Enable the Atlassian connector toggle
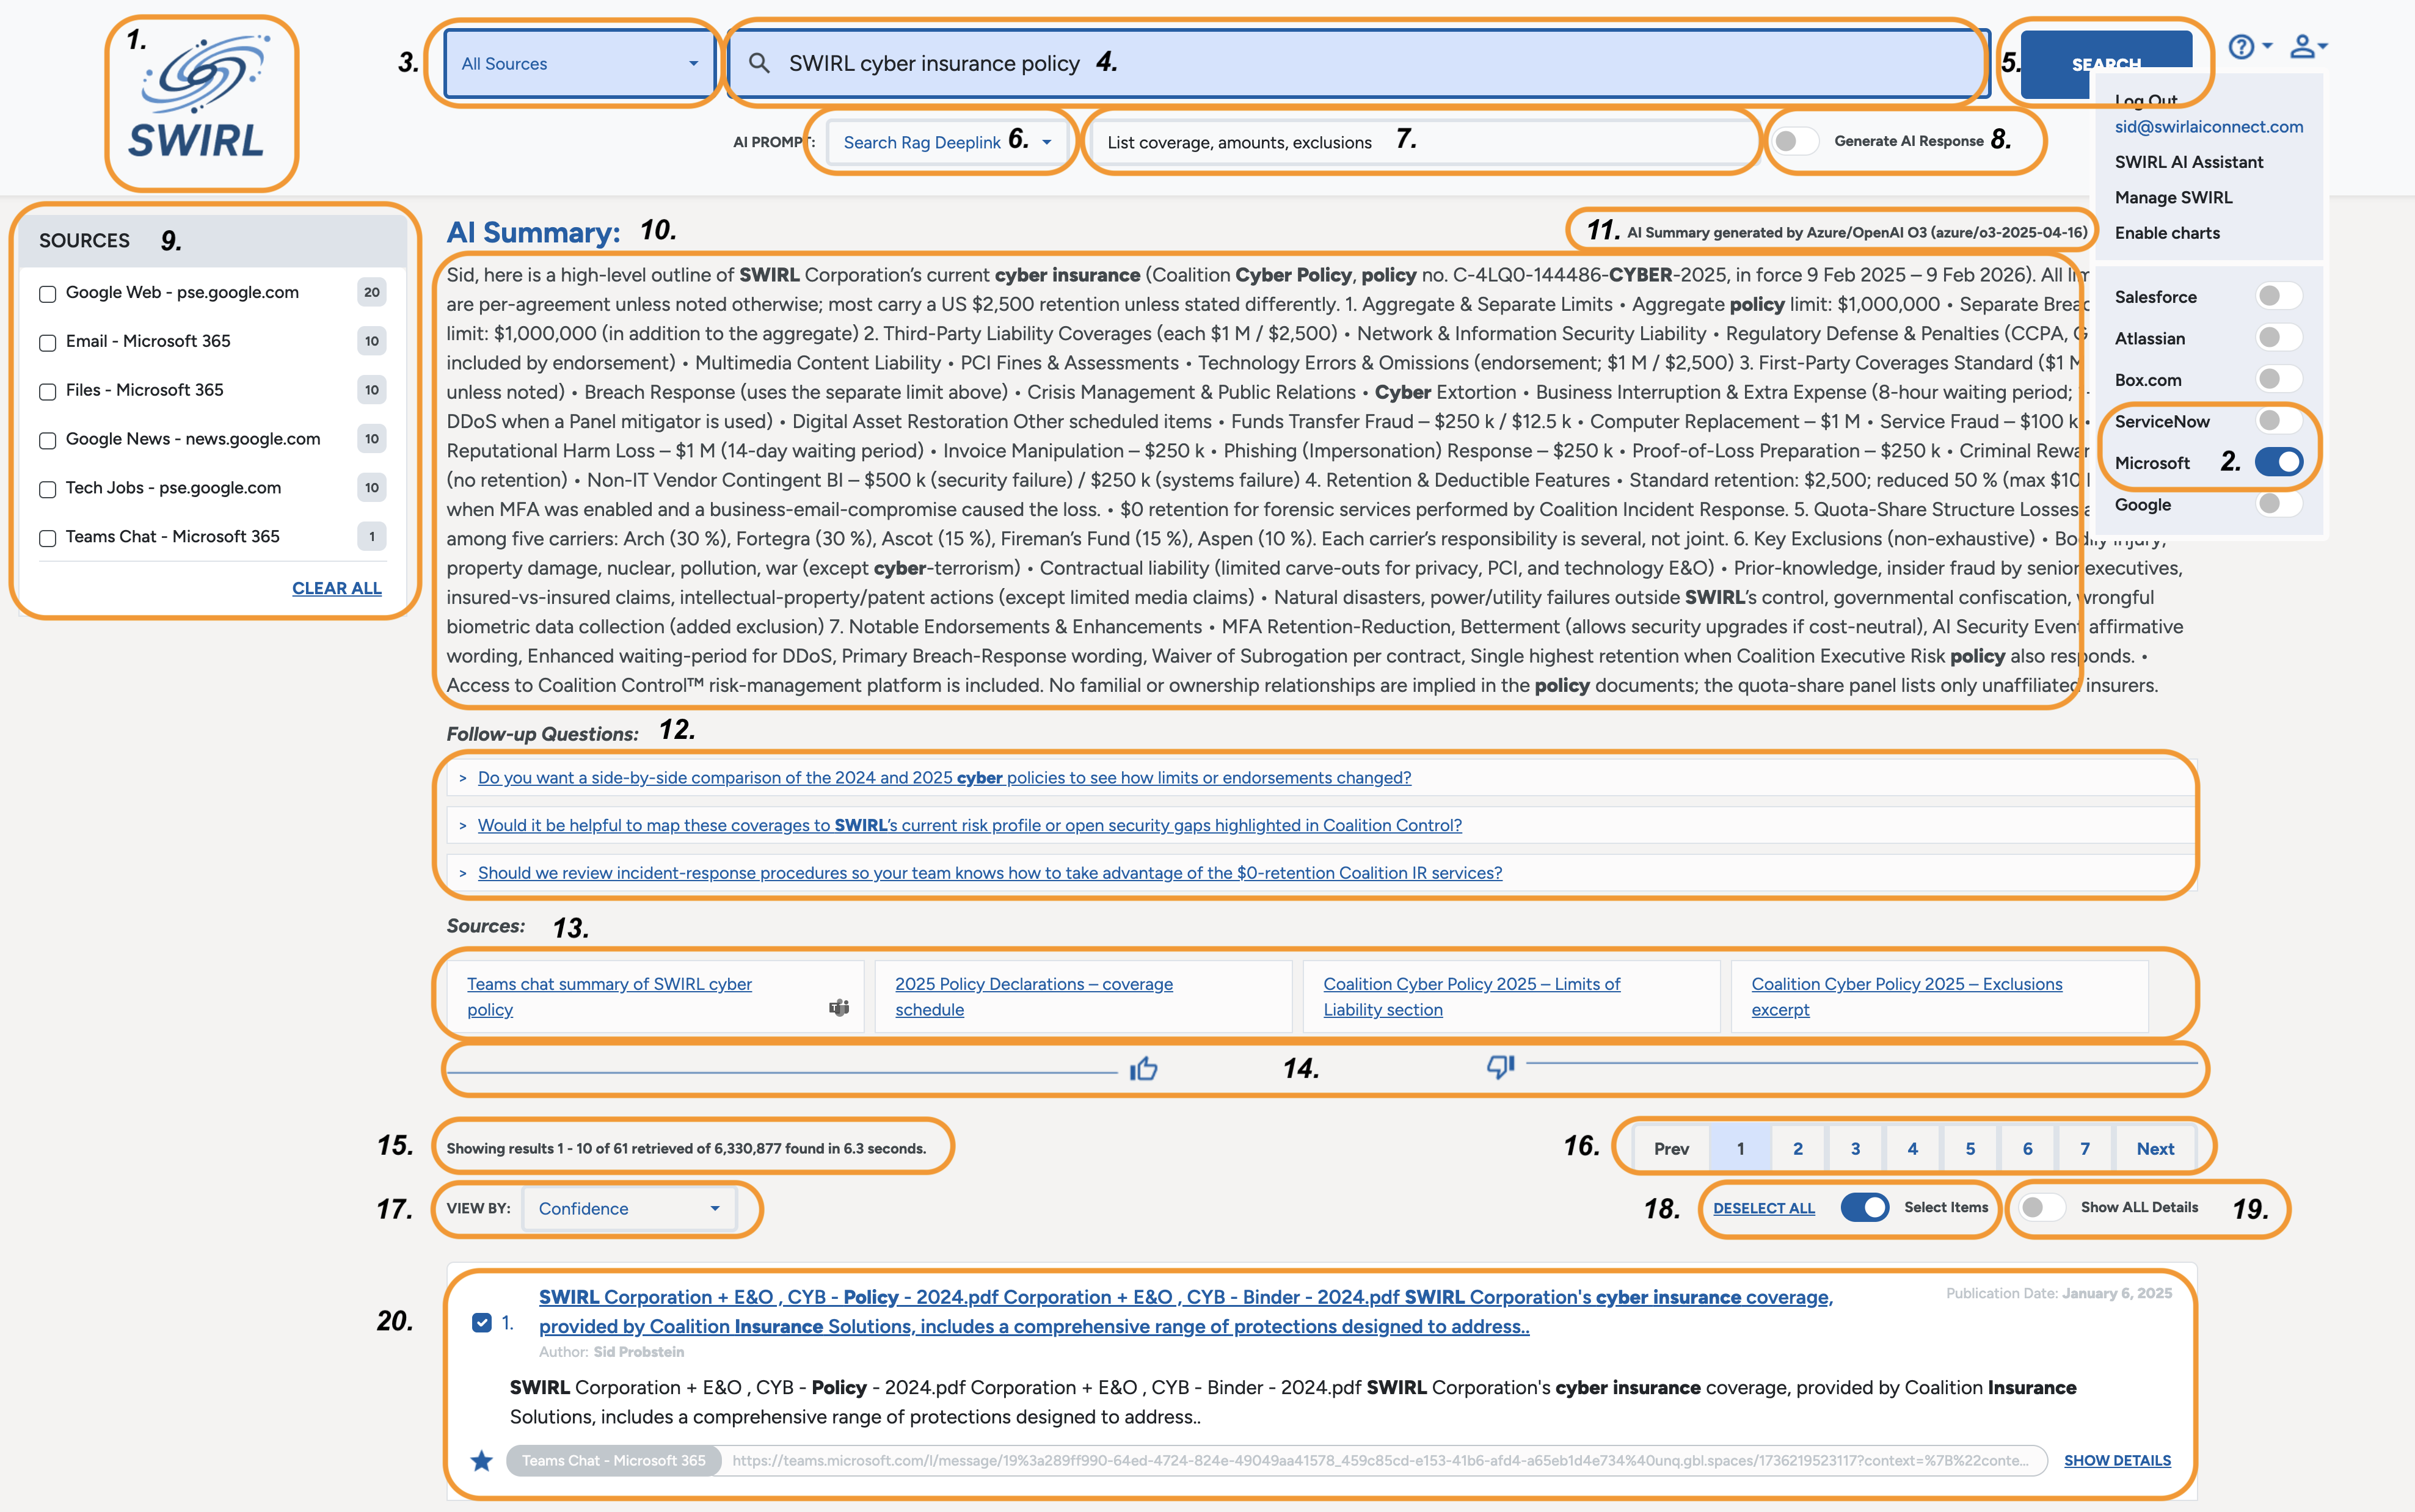This screenshot has width=2415, height=1512. coord(2280,338)
